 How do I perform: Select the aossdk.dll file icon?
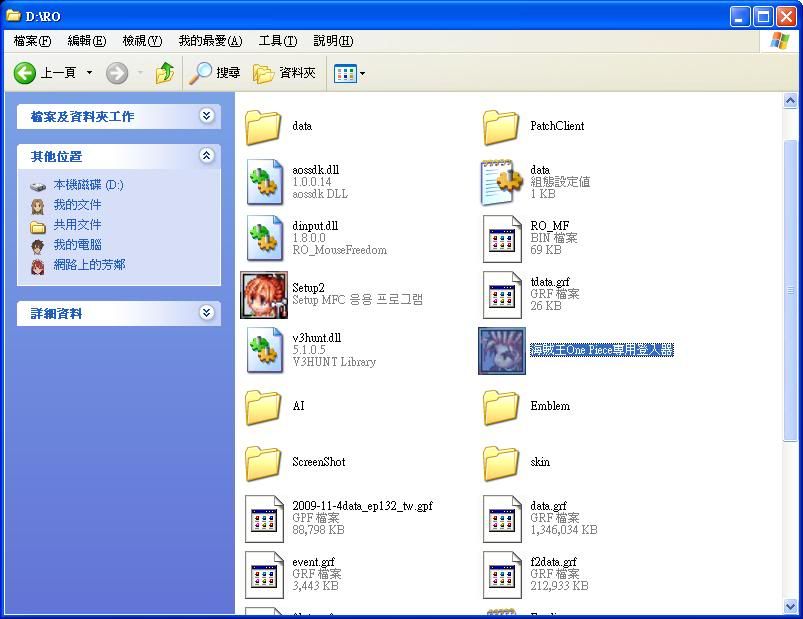click(x=264, y=182)
